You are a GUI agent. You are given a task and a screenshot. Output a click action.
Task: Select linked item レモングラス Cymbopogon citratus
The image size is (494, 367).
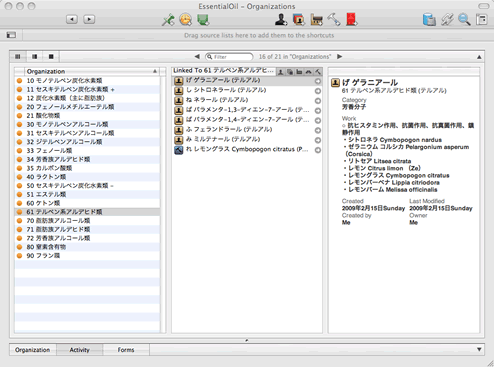pos(247,149)
